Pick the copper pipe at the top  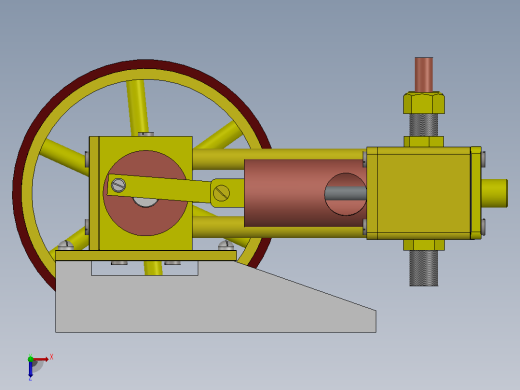pyautogui.click(x=424, y=74)
